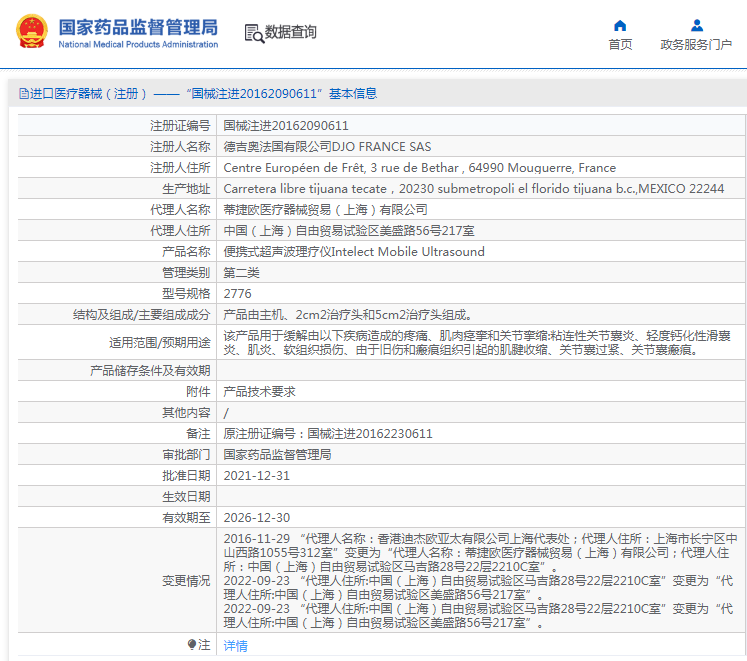Viewport: 747px width, 661px height.
Task: Click the 有效期至 label
Action: pos(186,518)
